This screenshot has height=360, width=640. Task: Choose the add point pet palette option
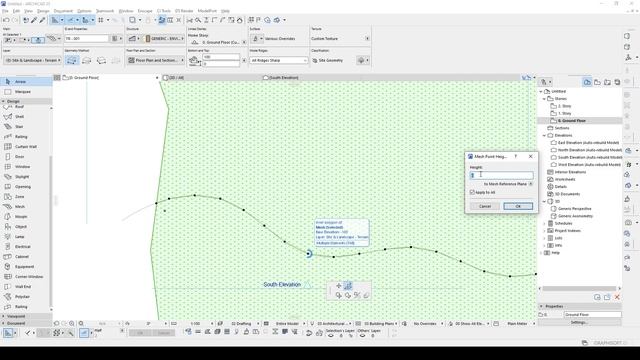click(339, 286)
